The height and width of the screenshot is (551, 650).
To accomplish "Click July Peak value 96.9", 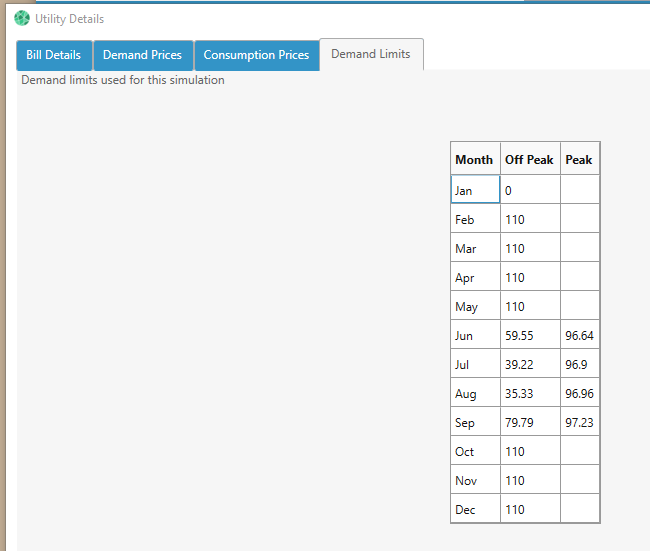I will point(580,365).
